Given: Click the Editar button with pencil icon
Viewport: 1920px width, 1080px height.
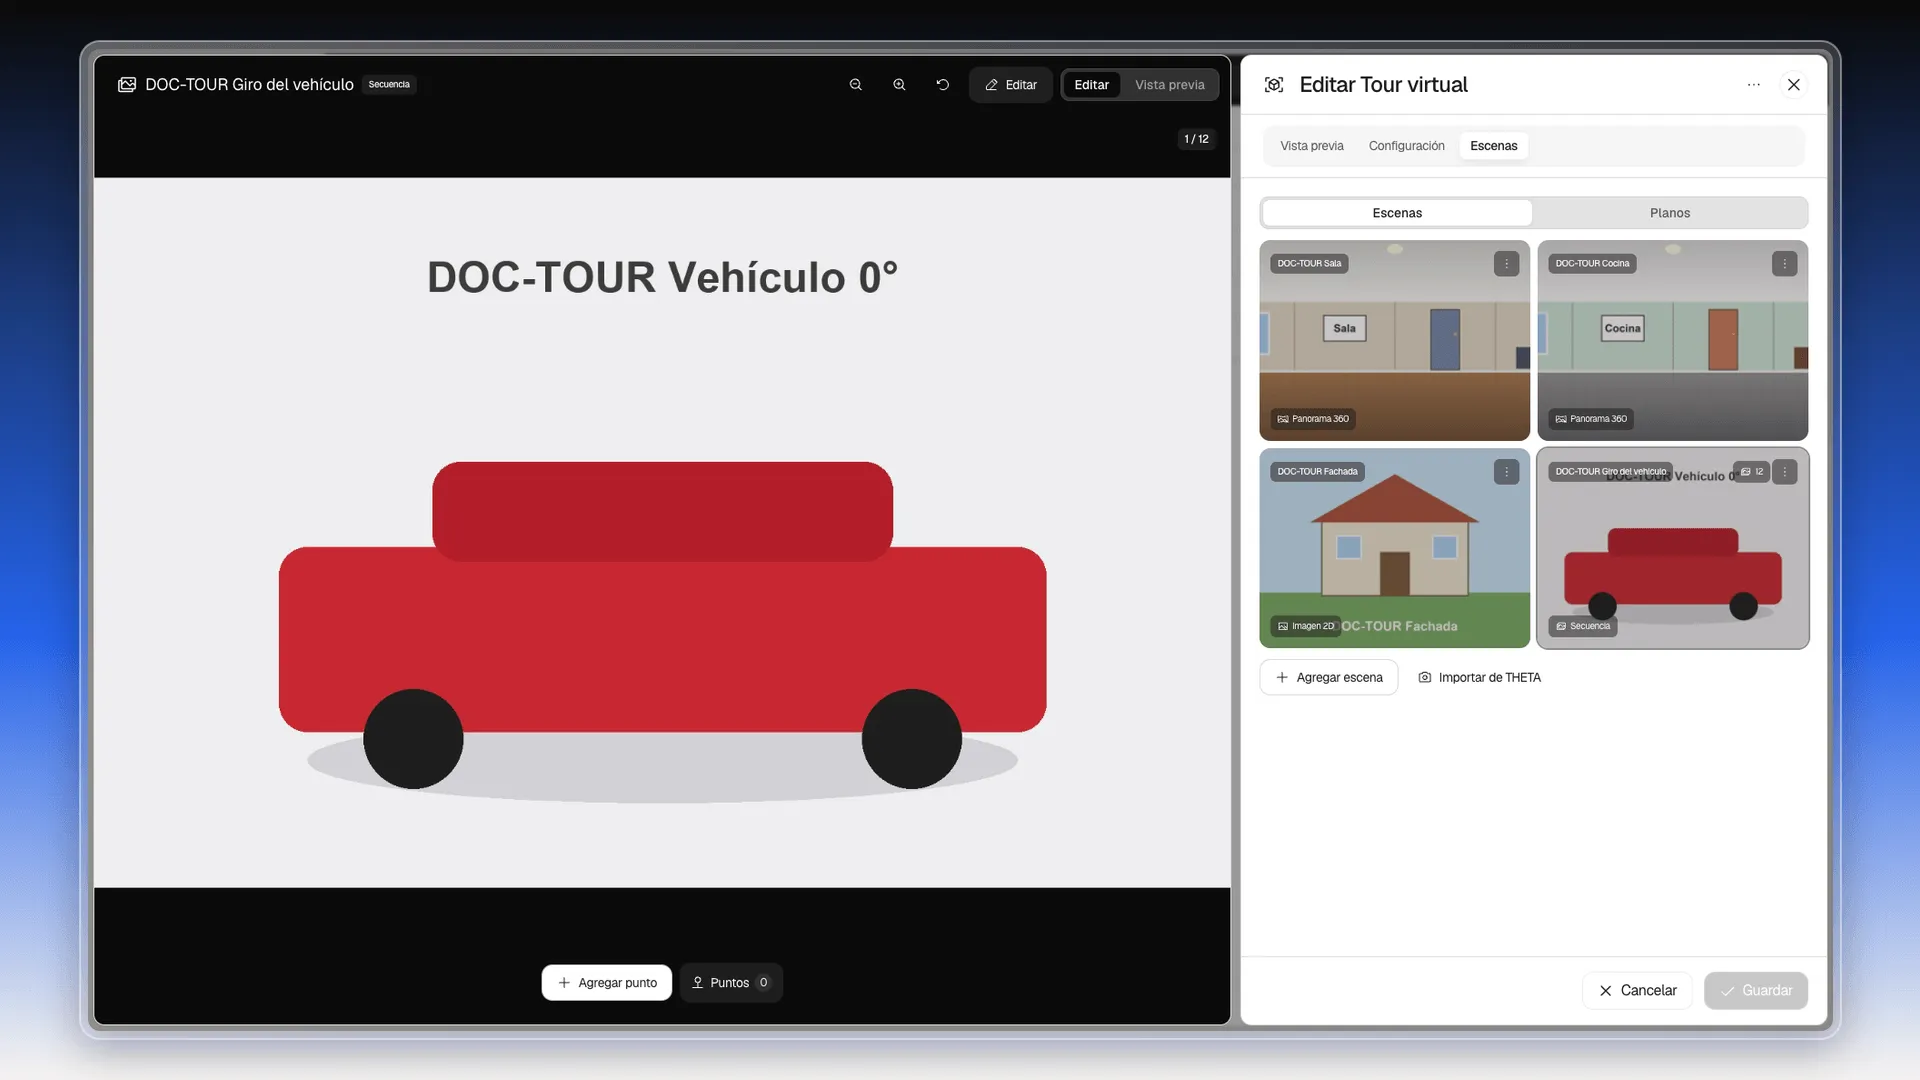Looking at the screenshot, I should click(1011, 85).
